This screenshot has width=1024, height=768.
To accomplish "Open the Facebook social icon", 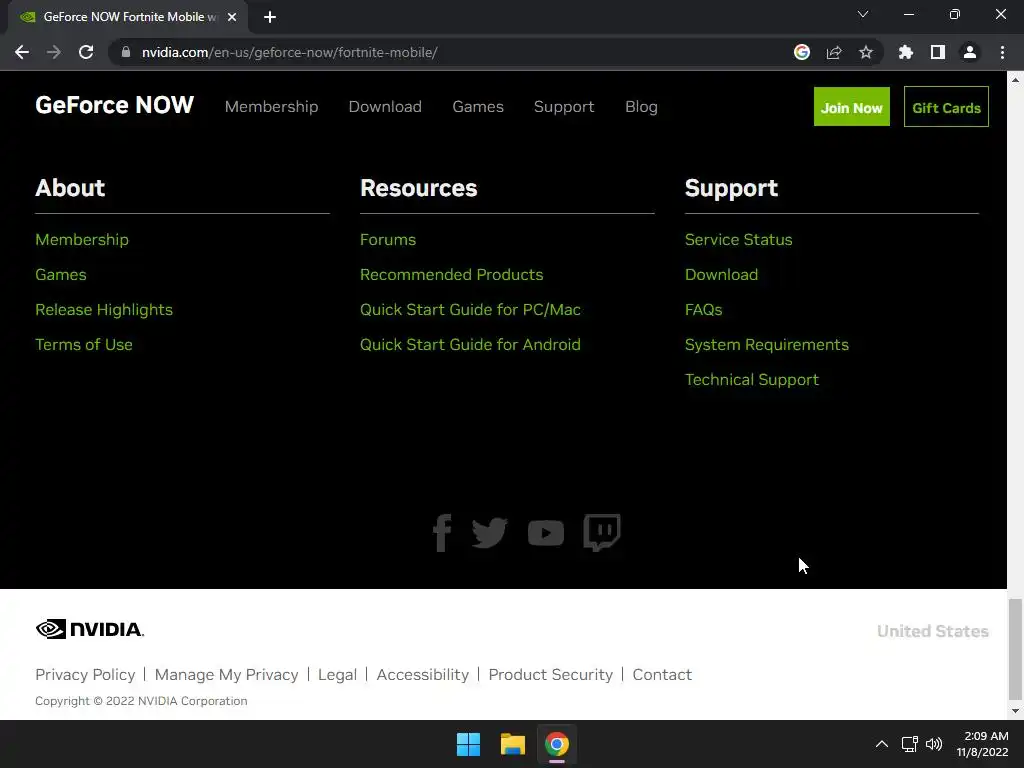I will tap(442, 533).
